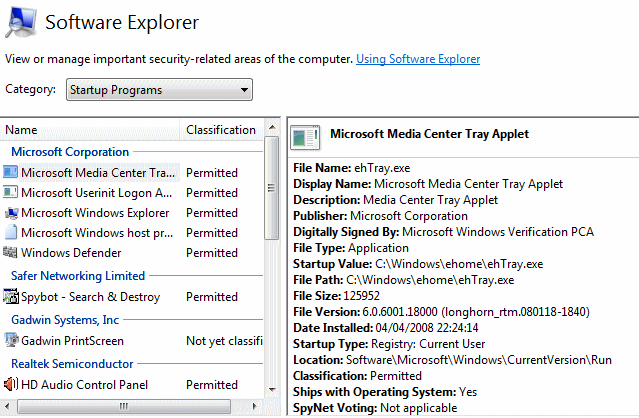Open the Category dropdown showing Startup Programs
The height and width of the screenshot is (418, 639).
[x=158, y=91]
